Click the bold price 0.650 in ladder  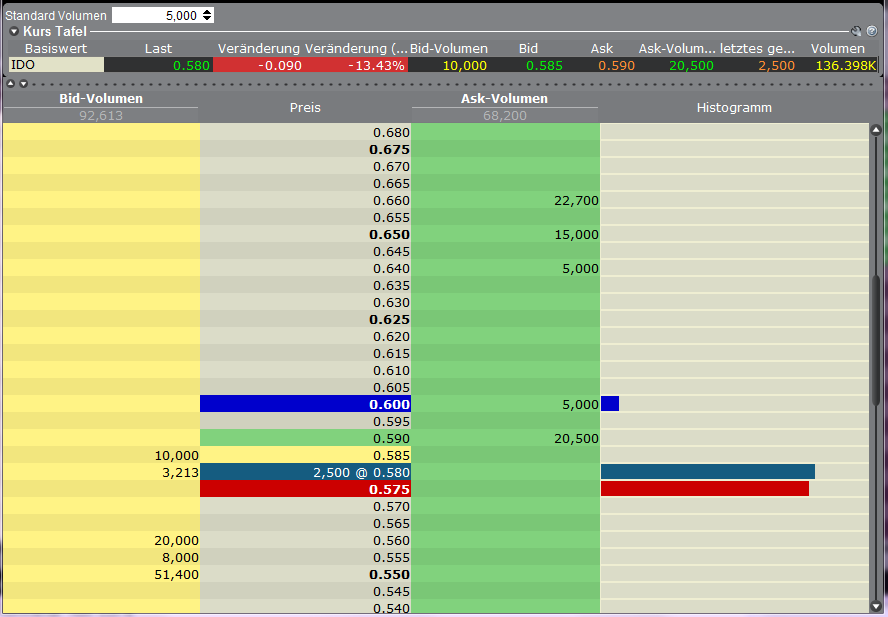[389, 235]
